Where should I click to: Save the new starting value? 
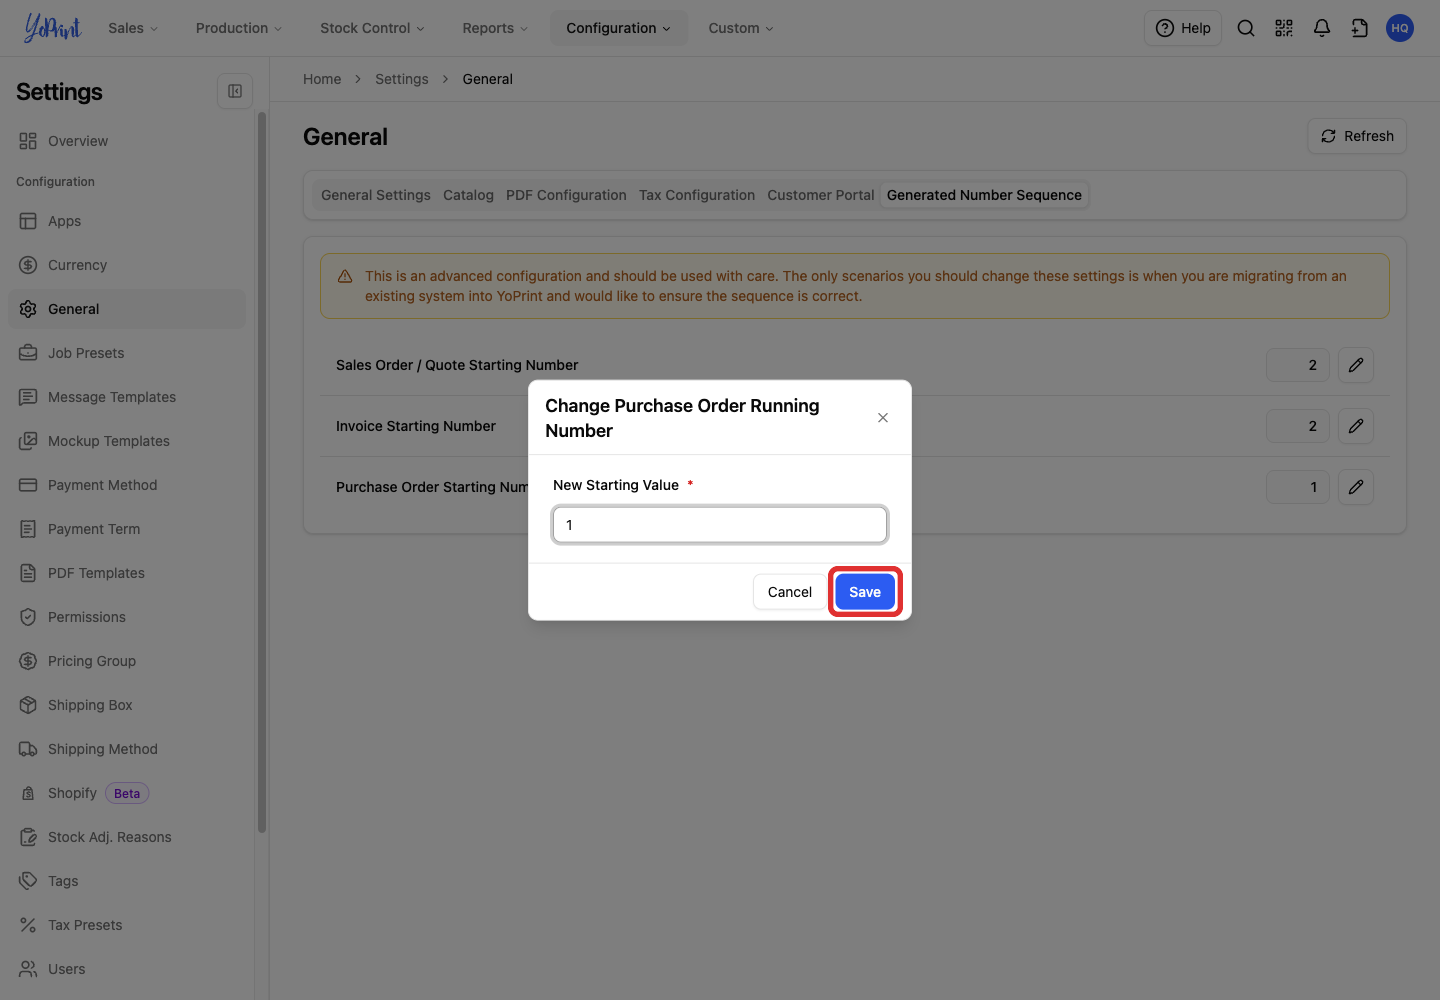tap(865, 592)
